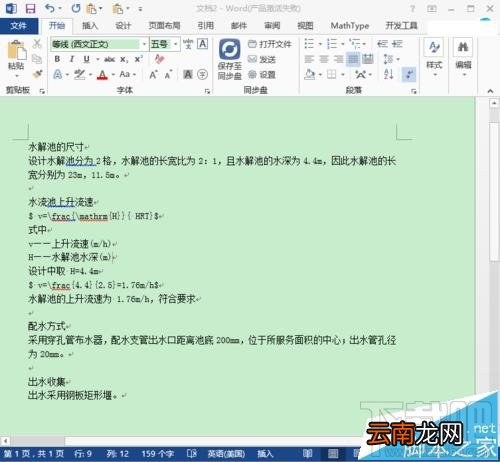Switch to 页面布局 tab
This screenshot has height=462, width=500.
tap(164, 26)
